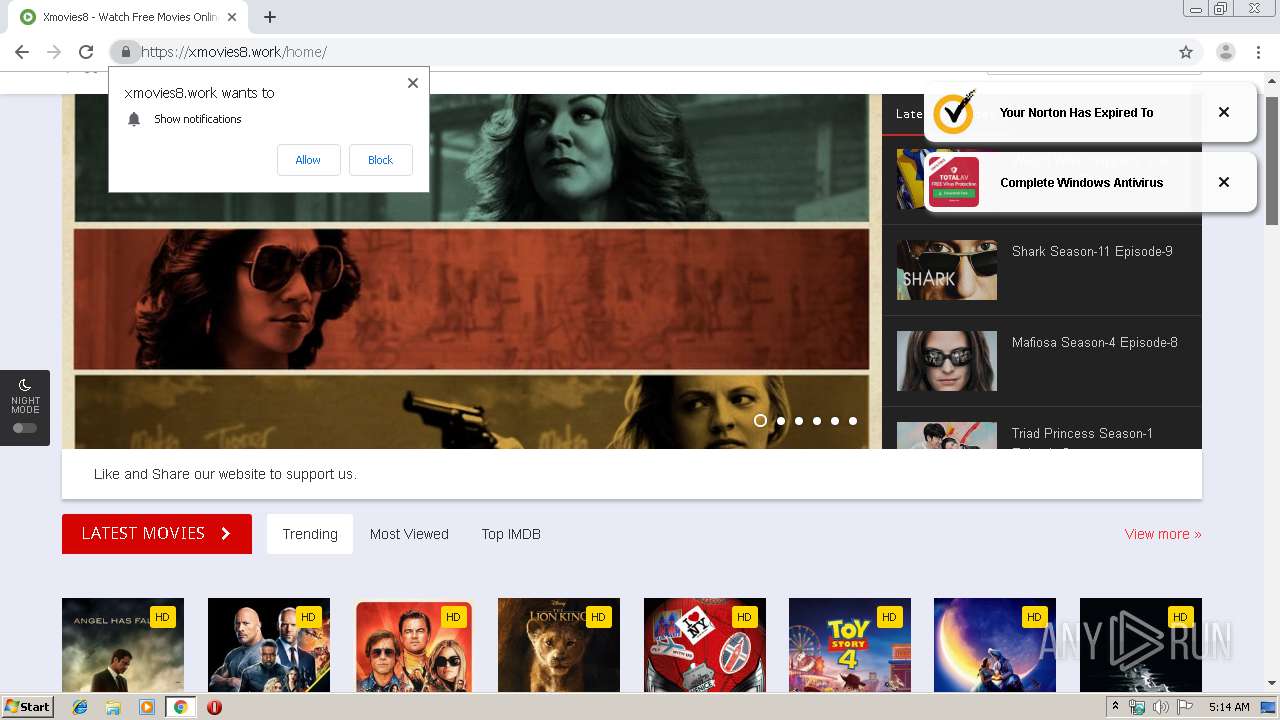Select the second carousel slide dot

(781, 421)
